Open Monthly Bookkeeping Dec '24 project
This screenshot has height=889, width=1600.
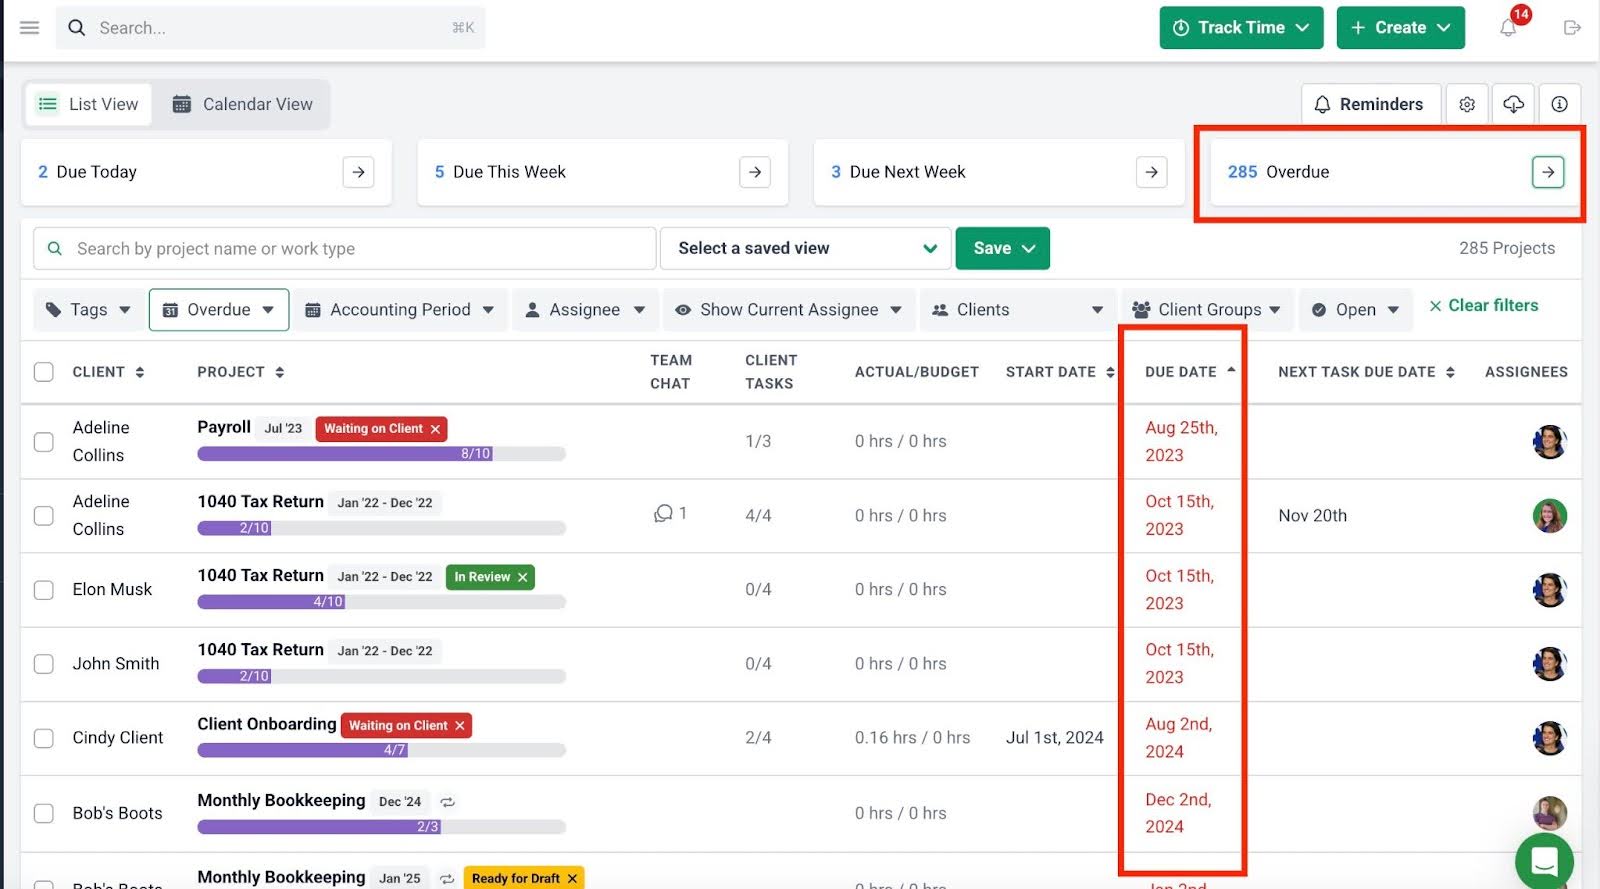[281, 800]
